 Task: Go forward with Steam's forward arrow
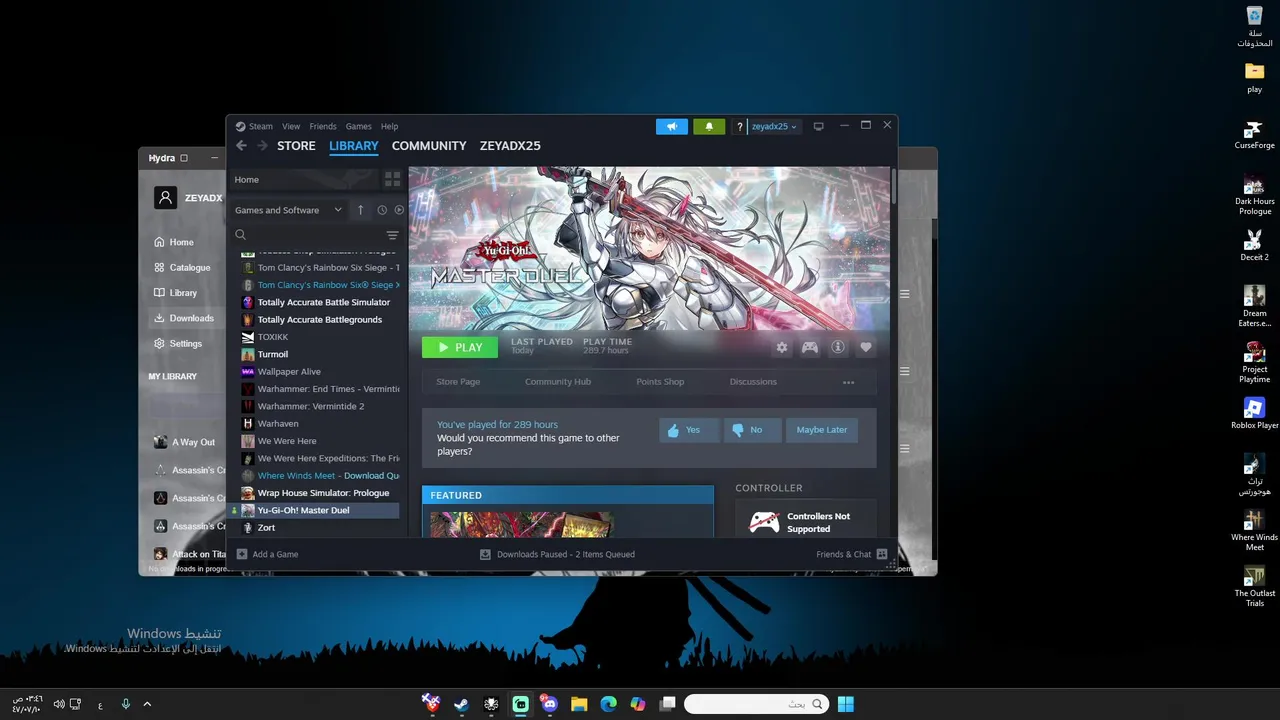click(262, 146)
